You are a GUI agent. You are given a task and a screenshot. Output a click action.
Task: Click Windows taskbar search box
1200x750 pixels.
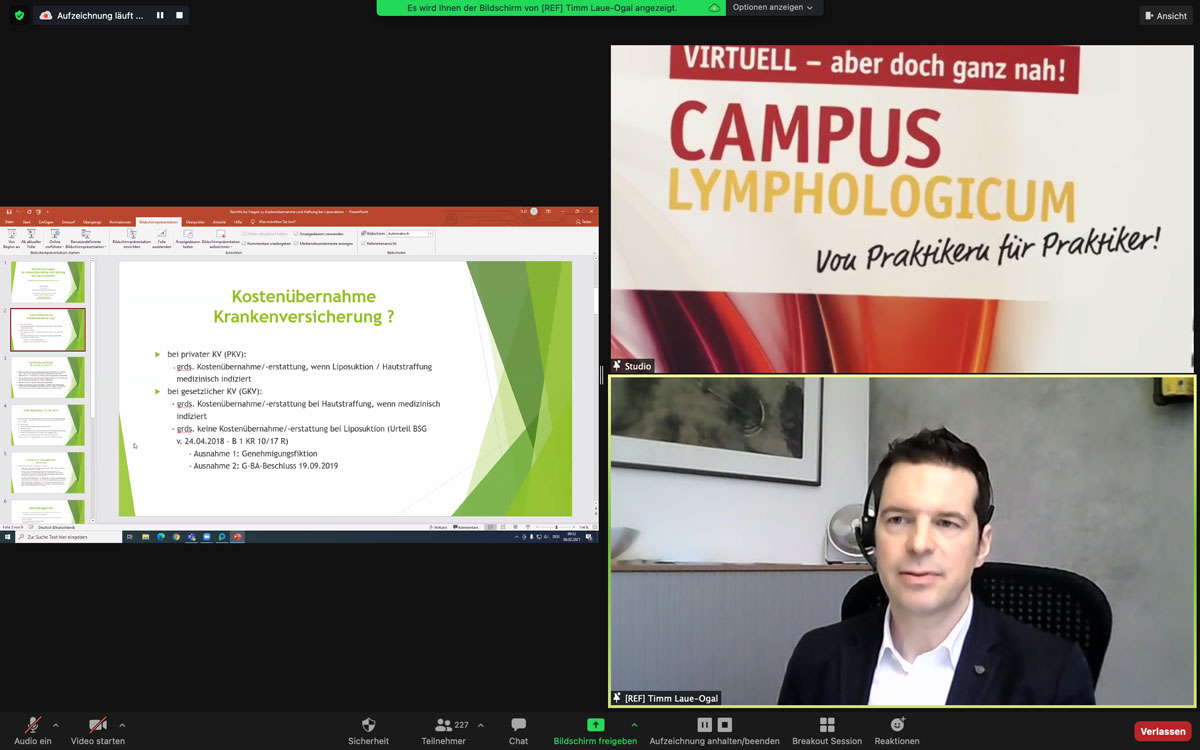[67, 537]
